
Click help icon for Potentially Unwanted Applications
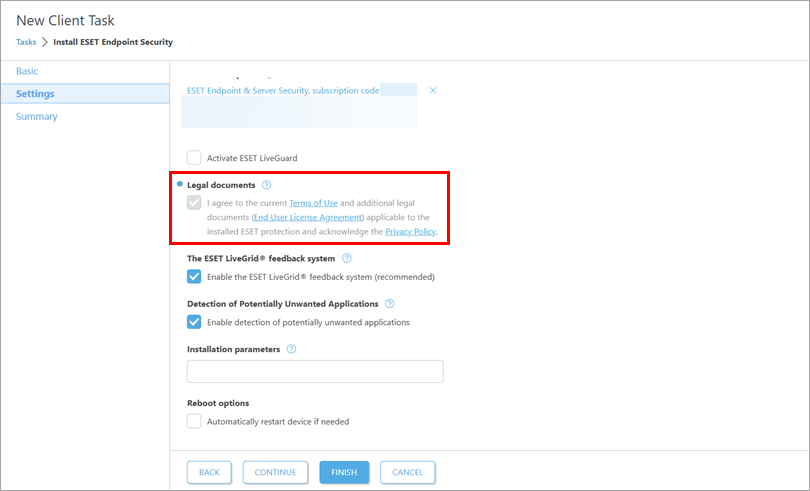click(x=390, y=304)
